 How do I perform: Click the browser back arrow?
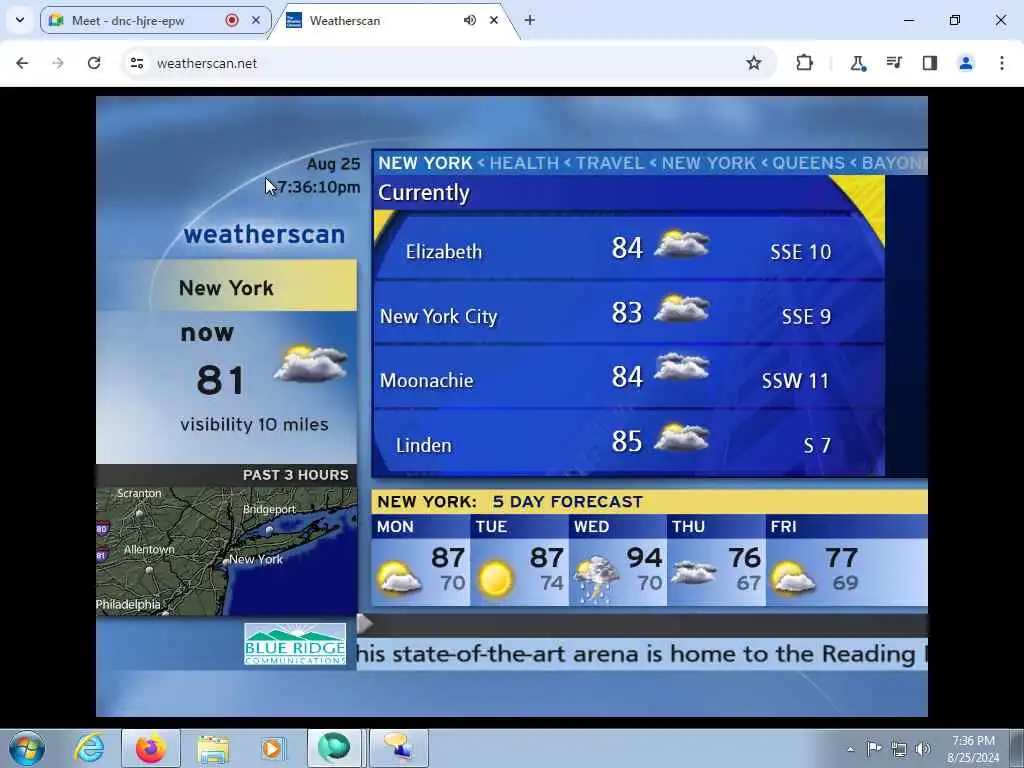(x=22, y=63)
